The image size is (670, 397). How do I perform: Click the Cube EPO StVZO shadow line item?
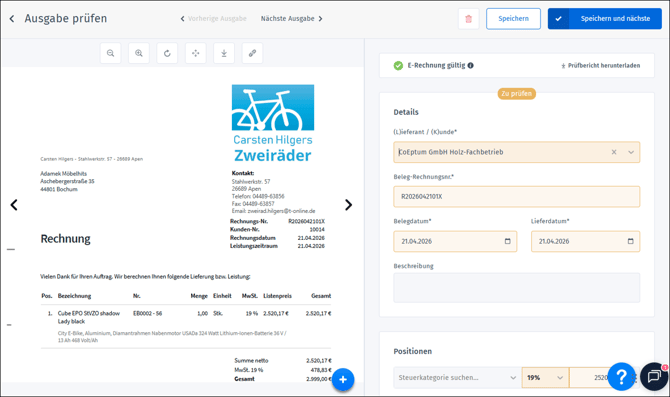[x=89, y=317]
